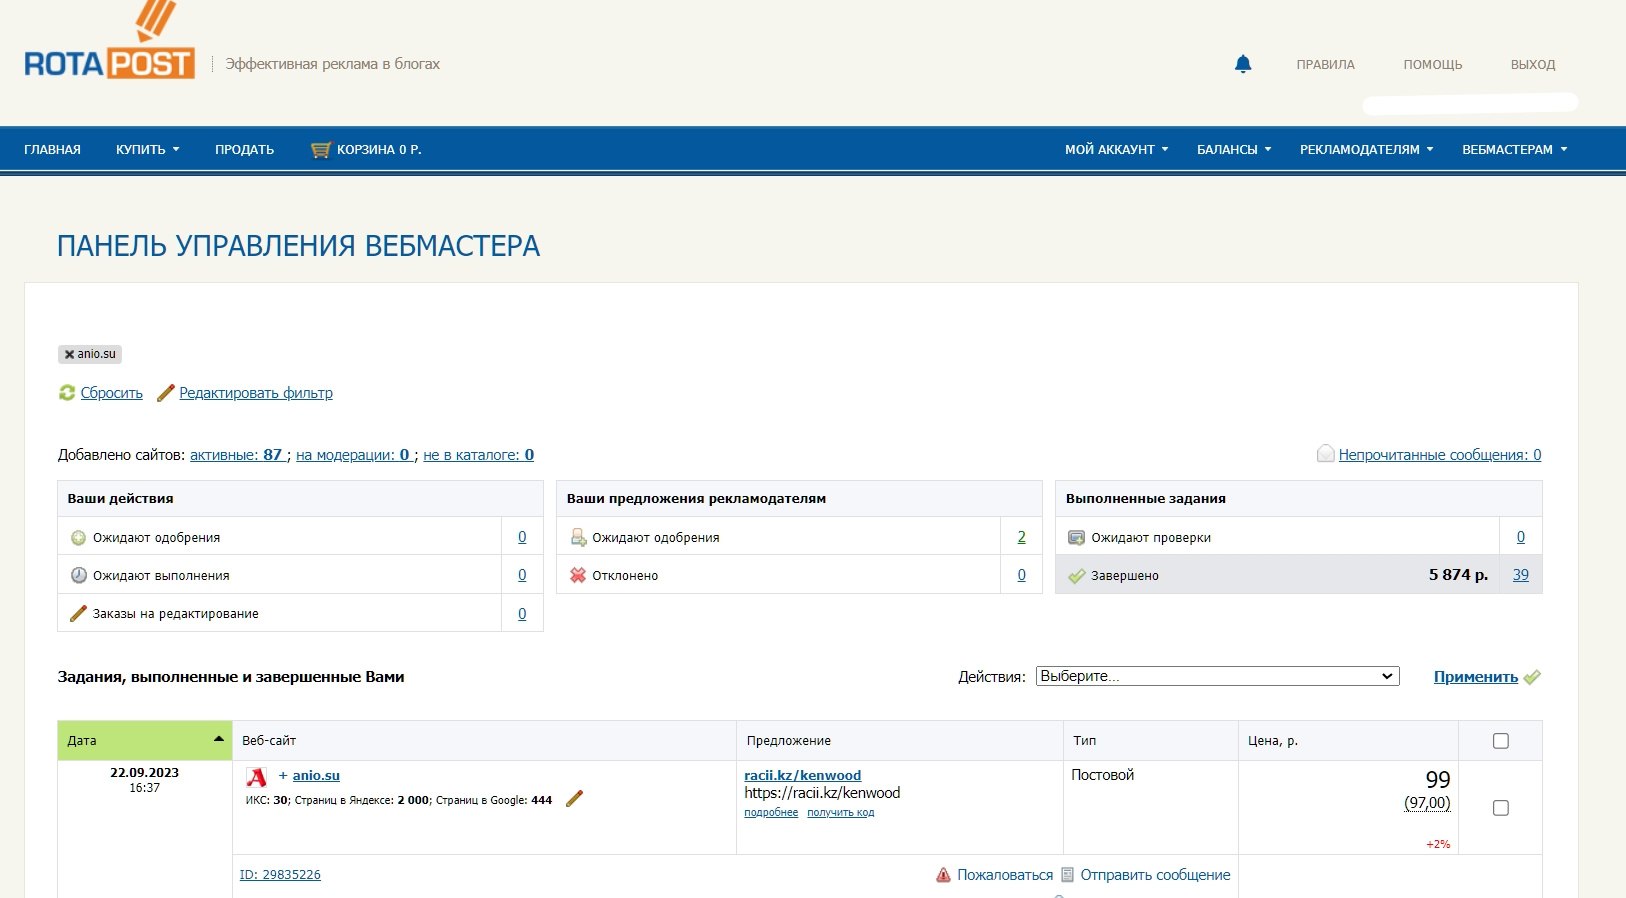
Task: Click the red A icon beside anio.su
Action: pyautogui.click(x=257, y=777)
